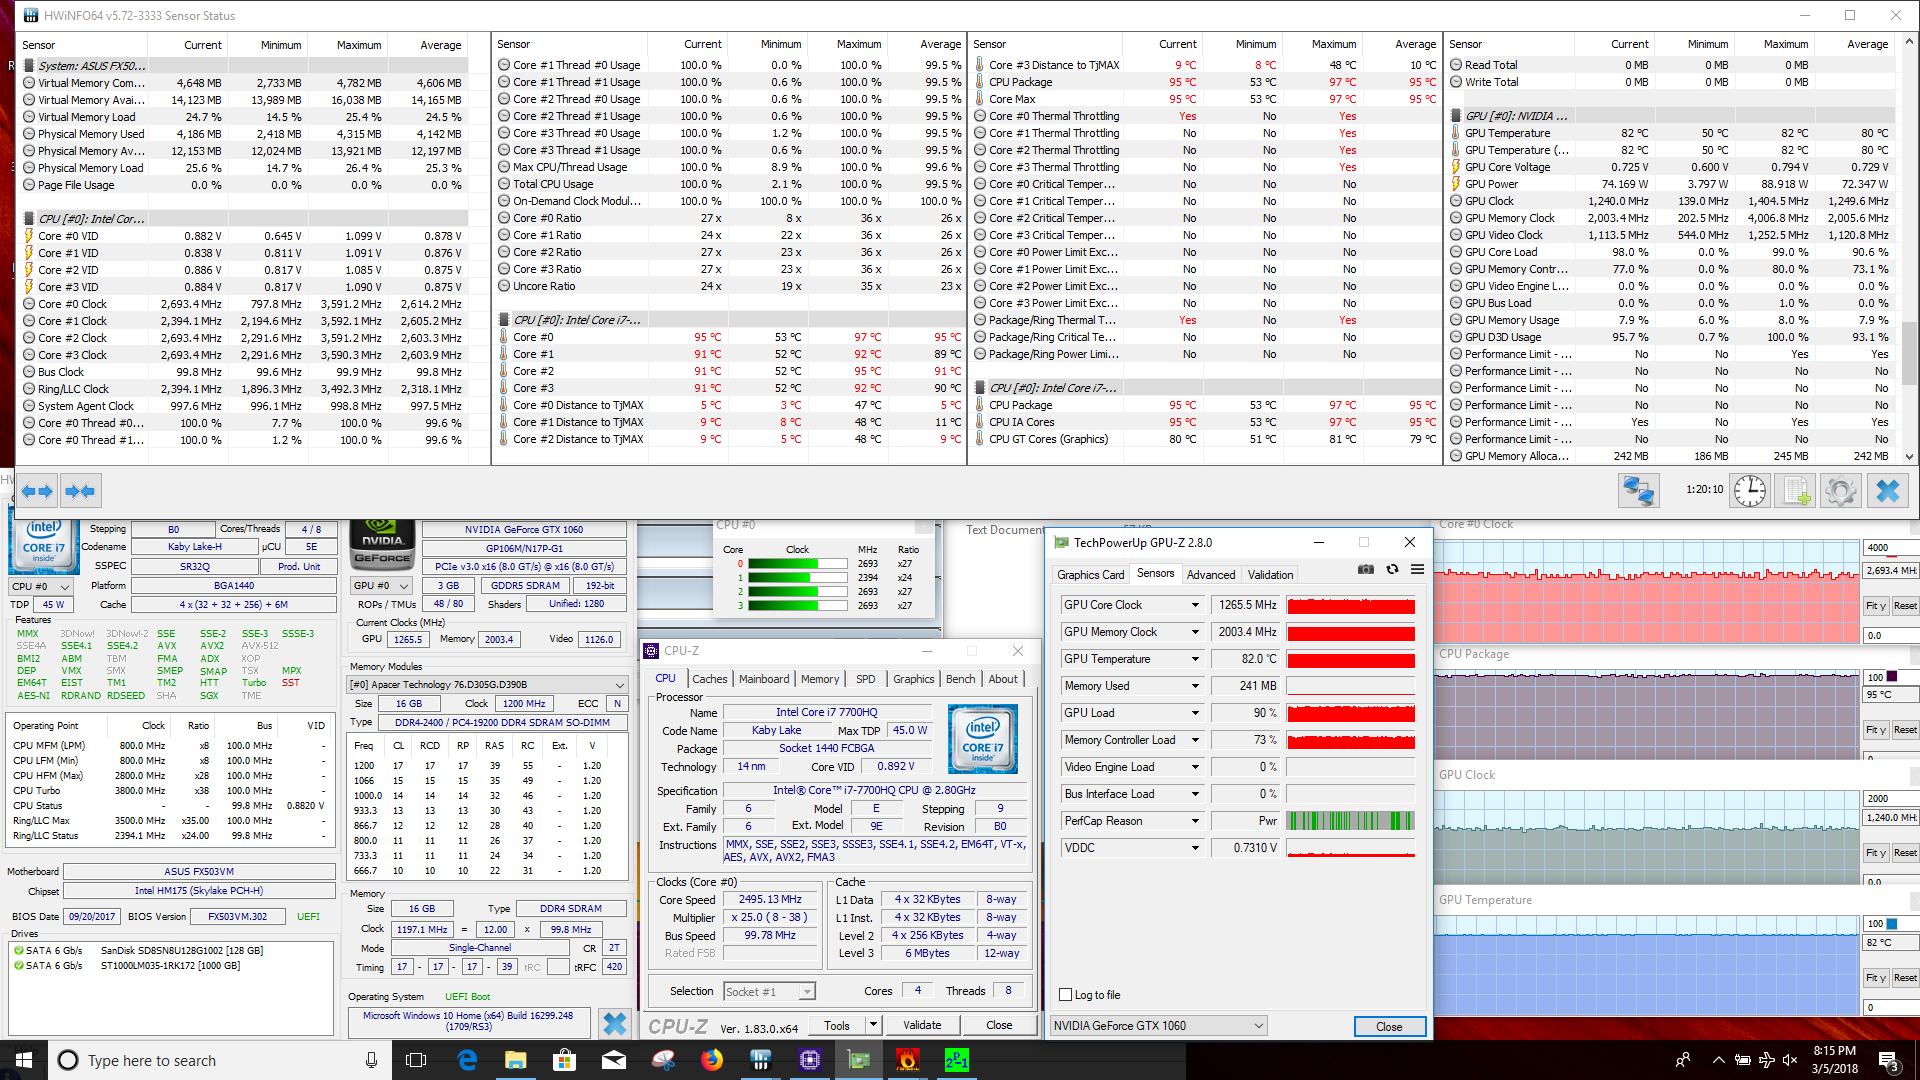Click the expand columns left-right arrows icon
The width and height of the screenshot is (1920, 1080).
point(37,490)
